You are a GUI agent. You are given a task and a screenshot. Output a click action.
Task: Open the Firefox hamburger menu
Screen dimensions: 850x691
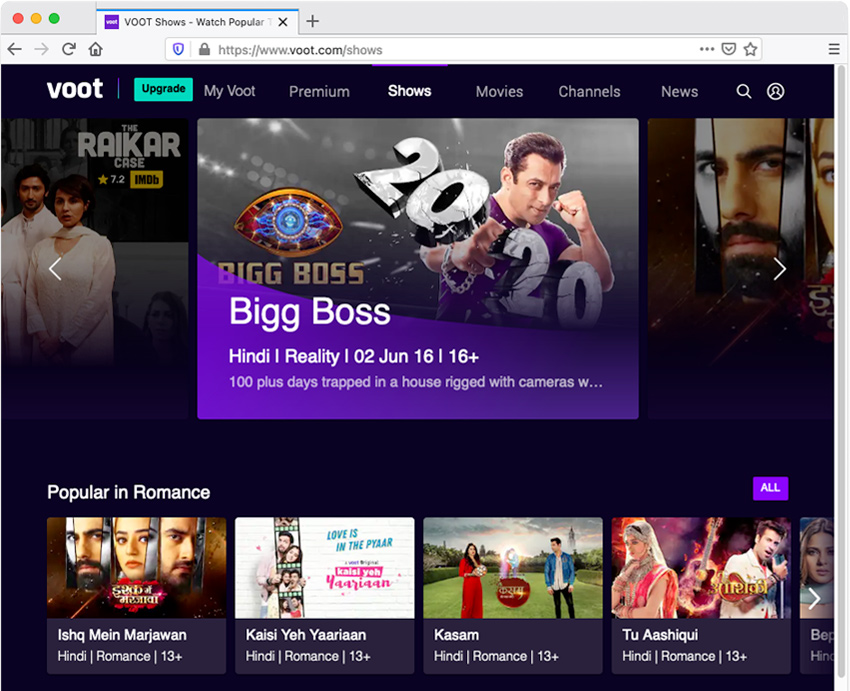point(834,49)
